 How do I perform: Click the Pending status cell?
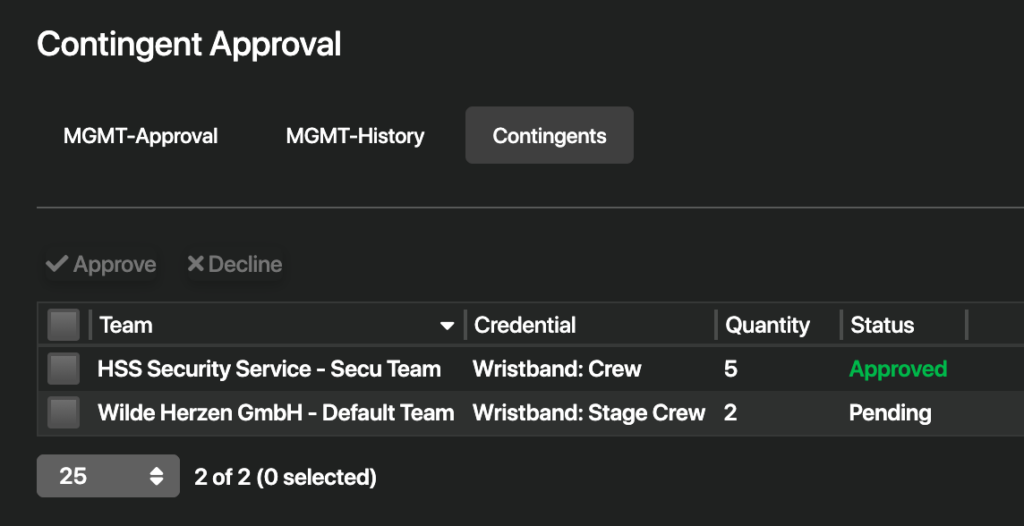click(x=890, y=413)
